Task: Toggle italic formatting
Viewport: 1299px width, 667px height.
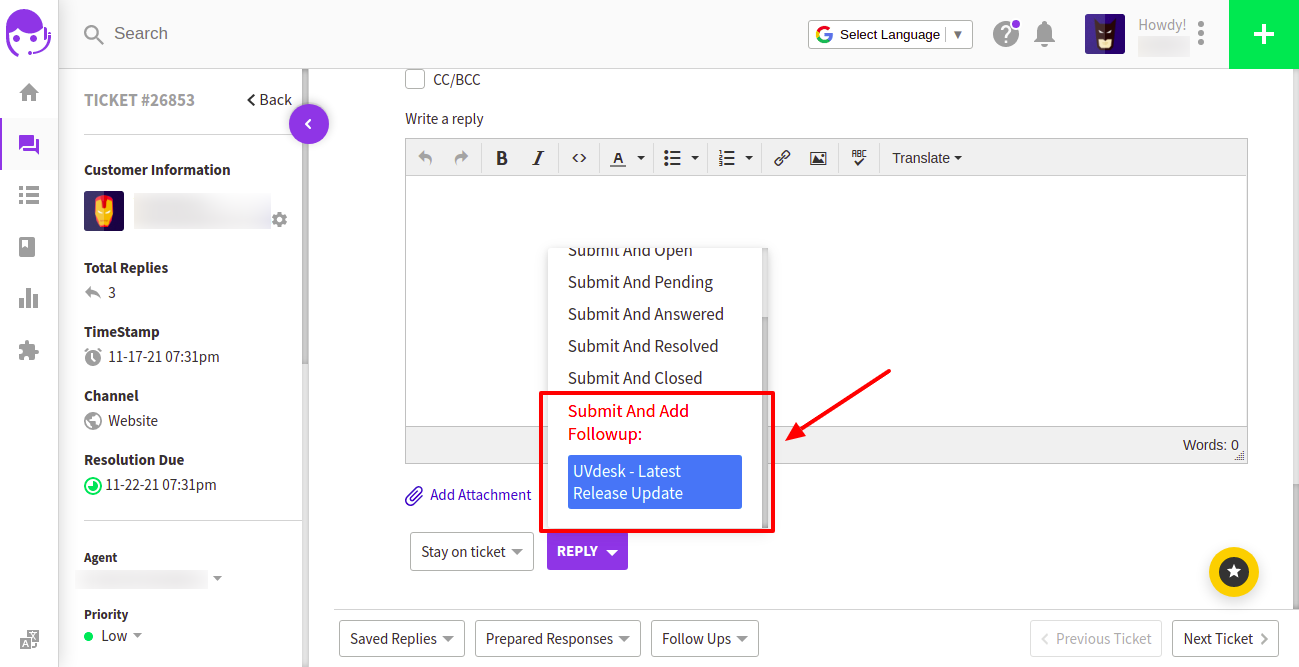Action: [538, 158]
